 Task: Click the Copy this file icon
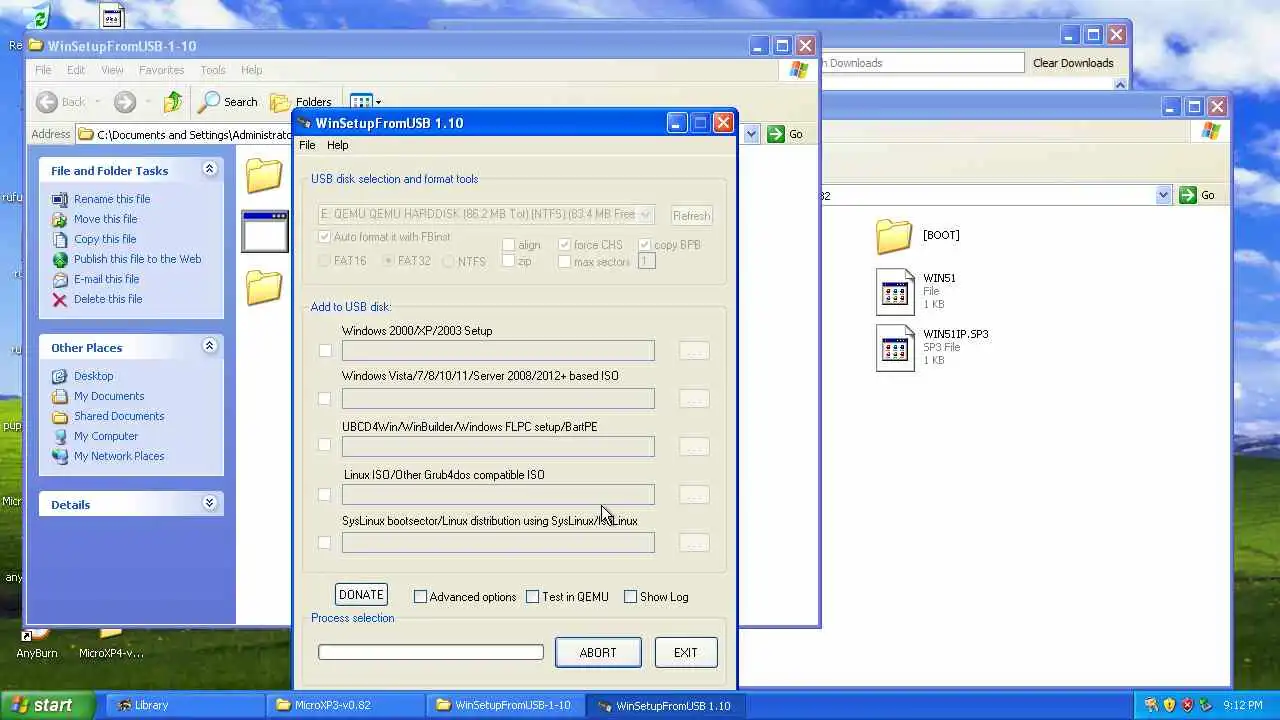tap(60, 239)
